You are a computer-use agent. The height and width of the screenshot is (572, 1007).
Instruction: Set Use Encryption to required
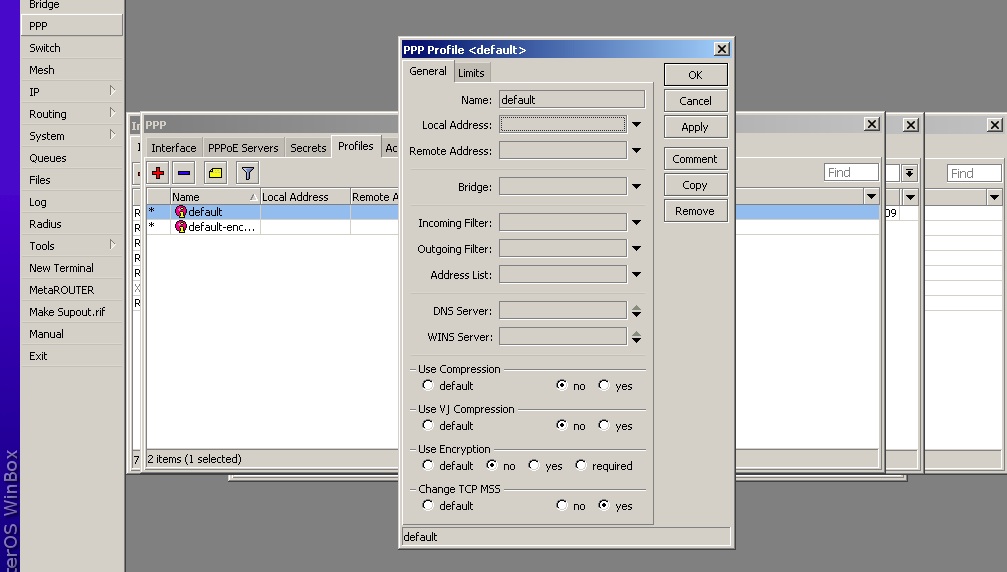click(581, 465)
